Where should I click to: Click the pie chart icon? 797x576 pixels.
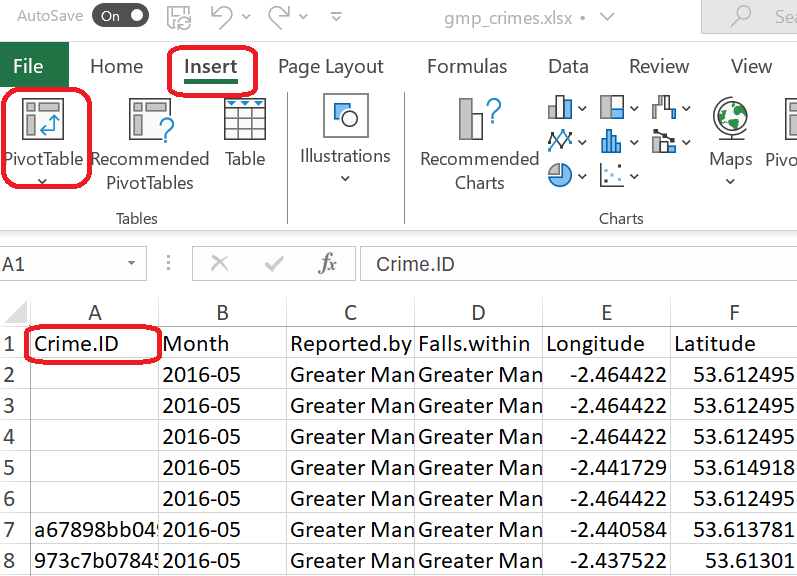coord(561,175)
